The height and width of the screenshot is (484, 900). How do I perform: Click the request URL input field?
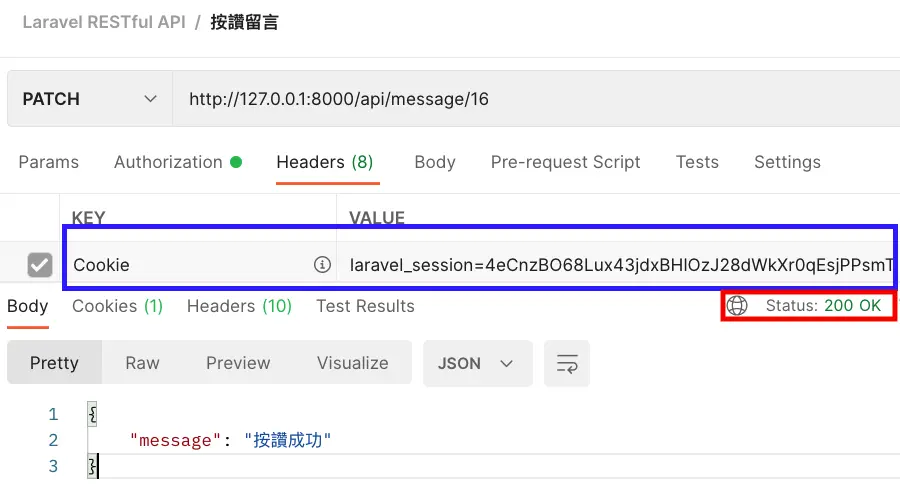coord(530,99)
